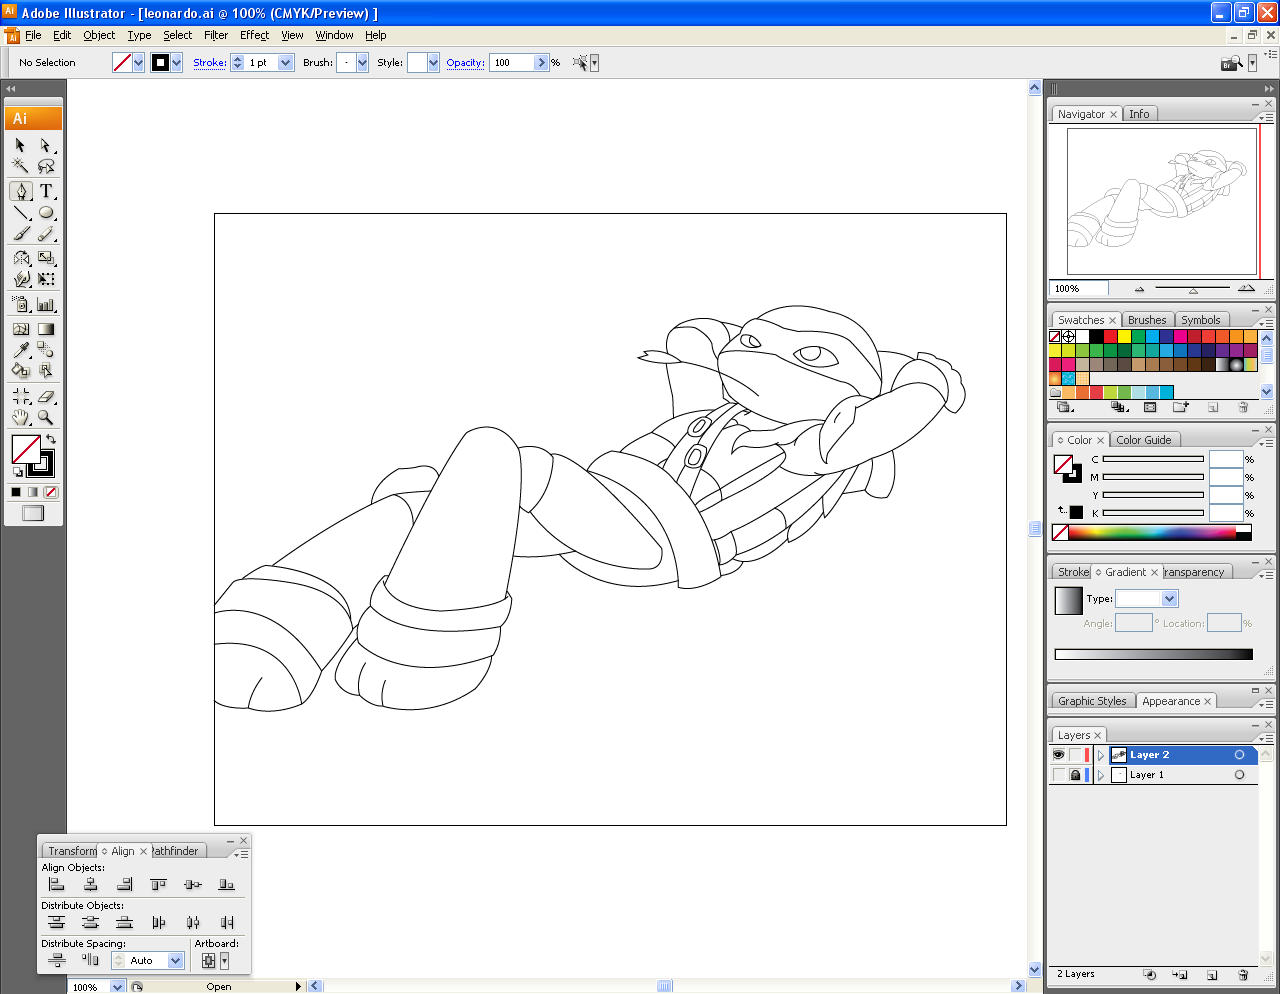Image resolution: width=1280 pixels, height=994 pixels.
Task: Select the Selection (black arrow) tool
Action: click(x=20, y=145)
